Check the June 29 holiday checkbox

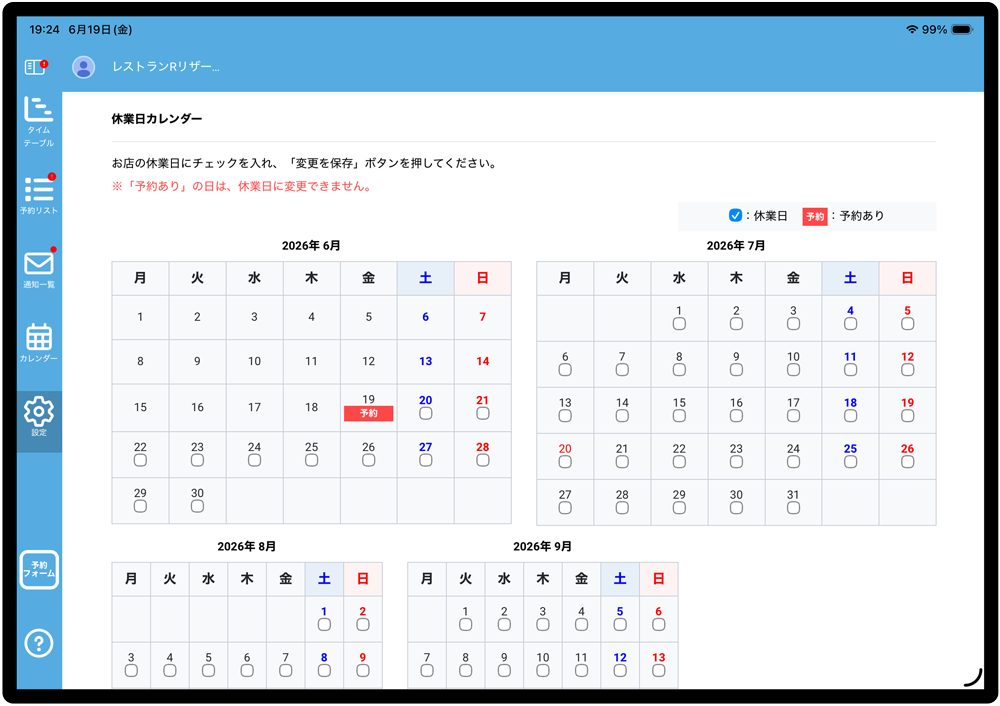tap(140, 506)
